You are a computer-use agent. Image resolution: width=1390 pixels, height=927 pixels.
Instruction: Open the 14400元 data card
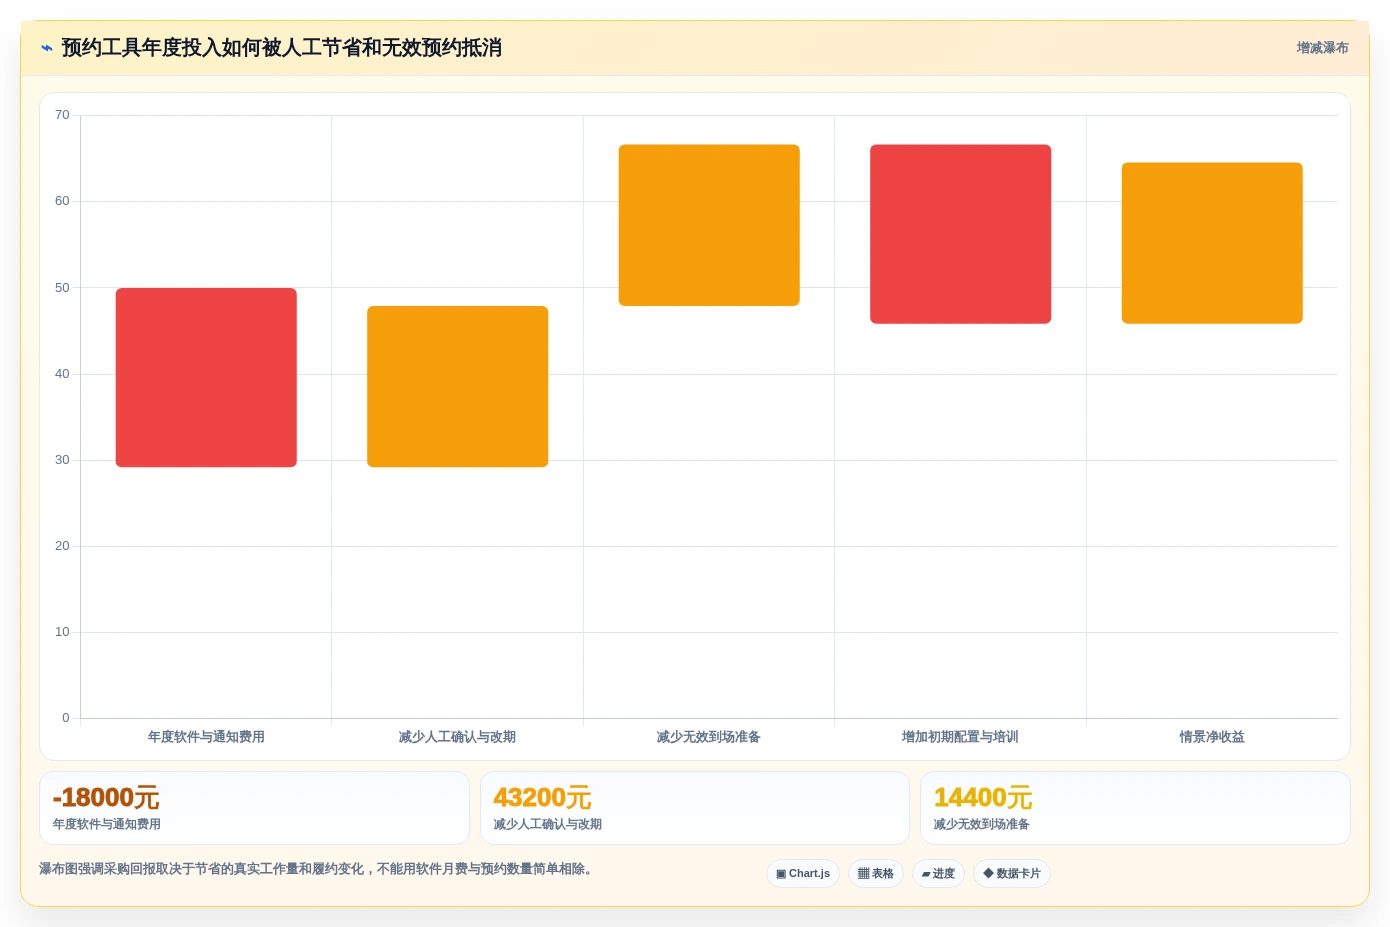click(1135, 808)
